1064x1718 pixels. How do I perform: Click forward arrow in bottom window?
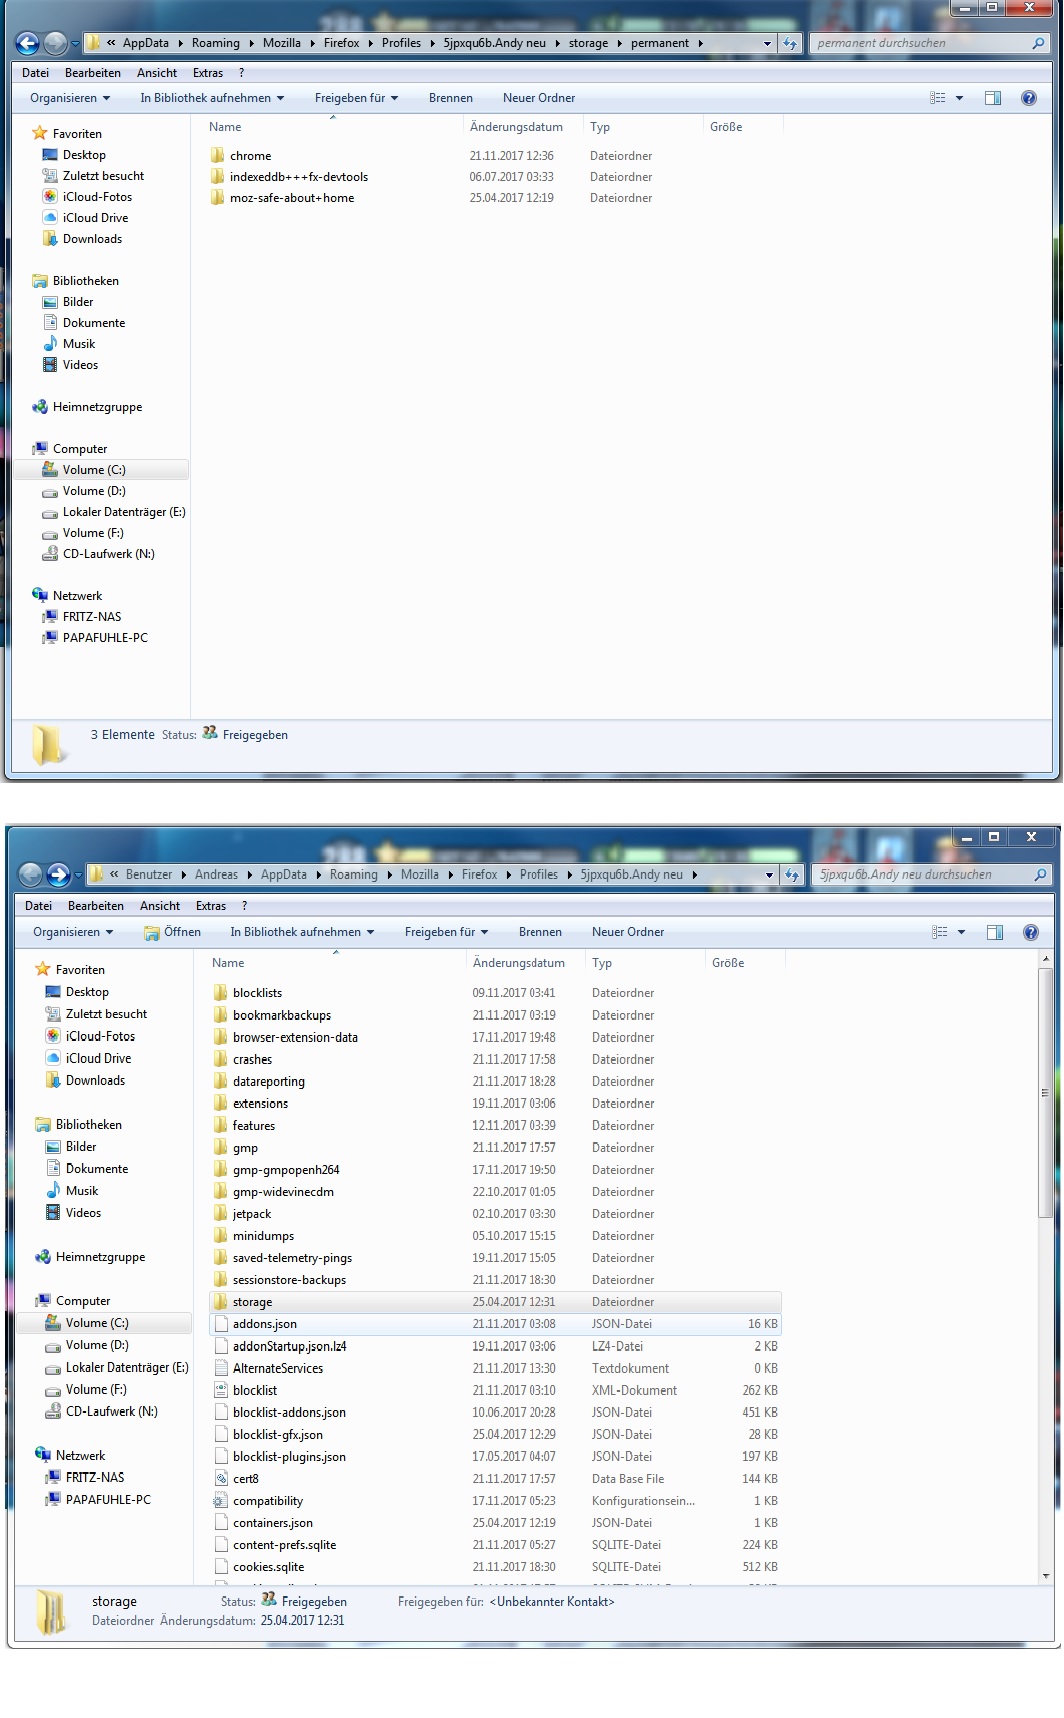[59, 875]
